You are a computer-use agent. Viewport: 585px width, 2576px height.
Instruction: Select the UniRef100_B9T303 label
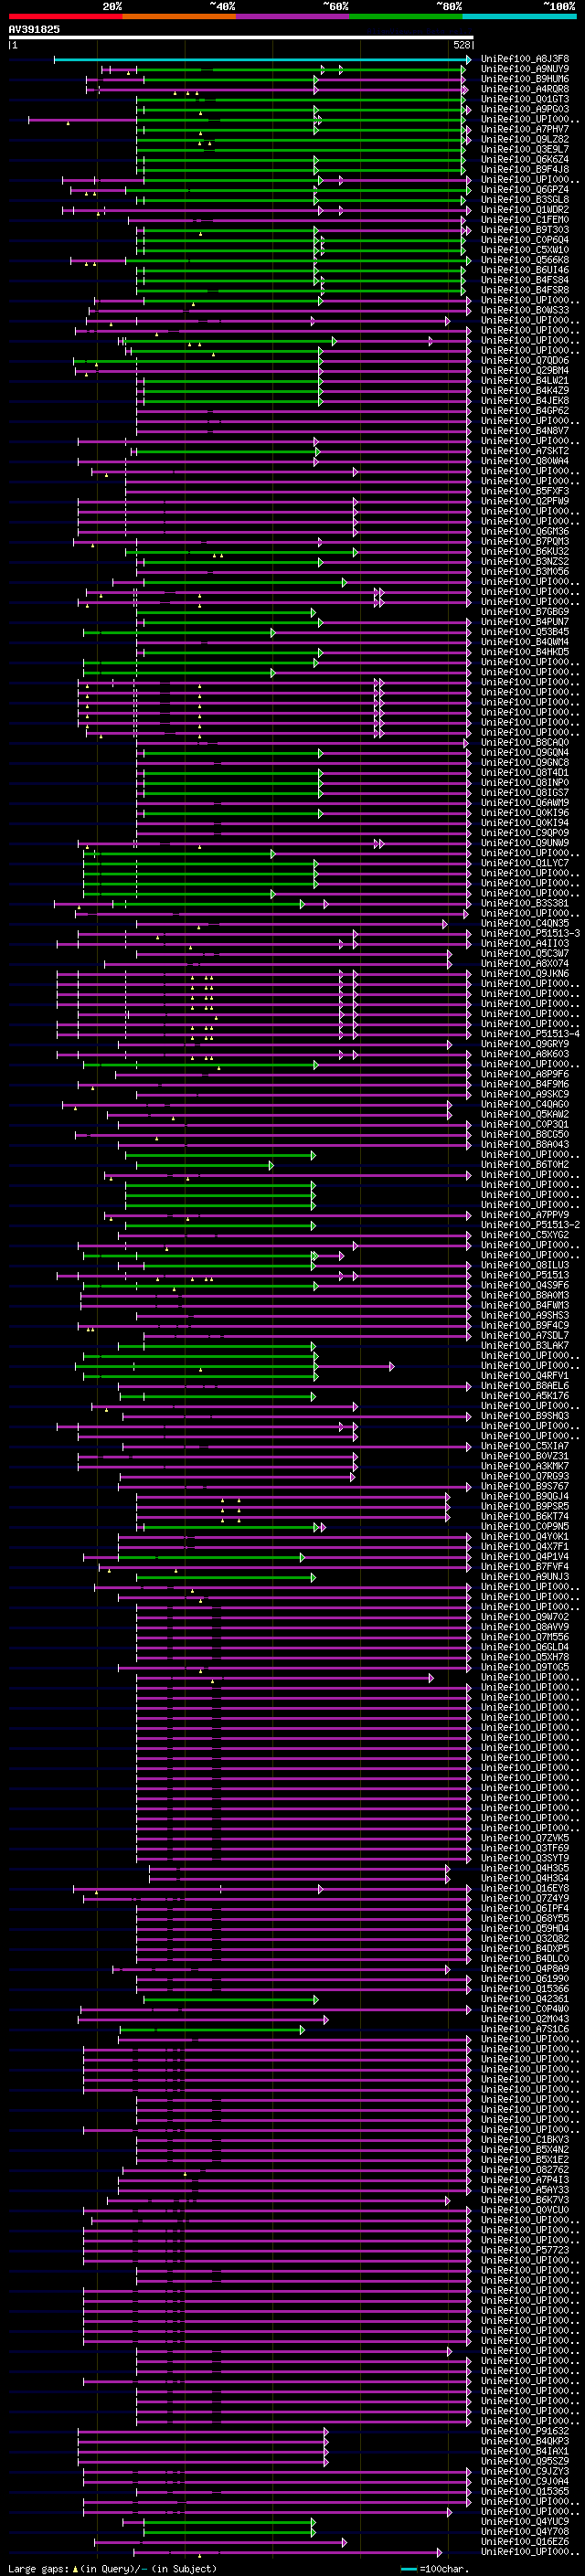click(525, 230)
